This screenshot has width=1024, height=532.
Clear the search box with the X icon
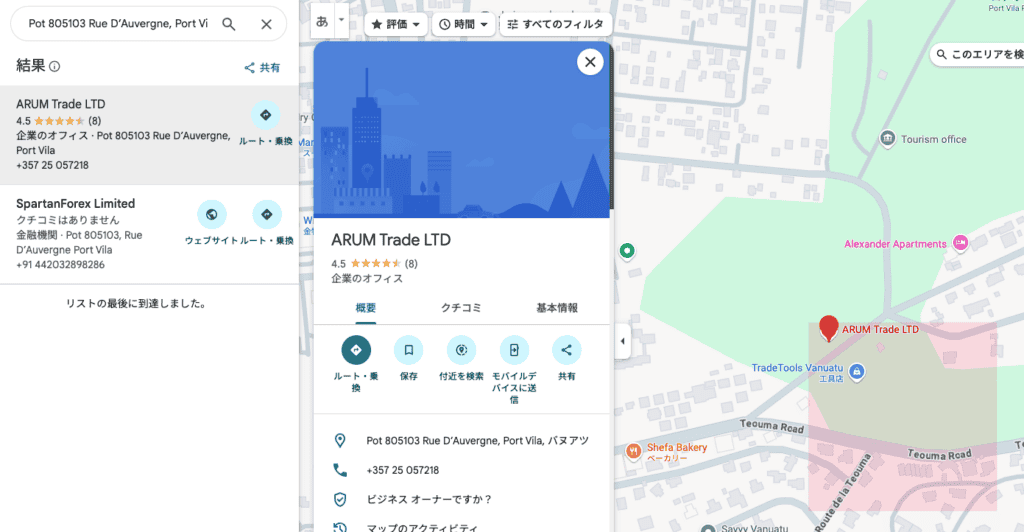point(266,24)
